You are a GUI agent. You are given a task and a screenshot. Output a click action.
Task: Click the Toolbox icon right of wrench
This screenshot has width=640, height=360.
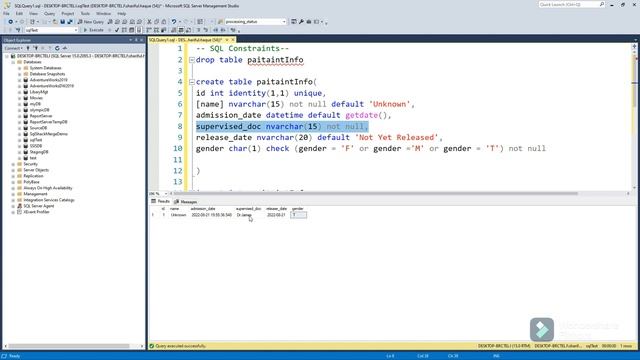pyautogui.click(x=309, y=22)
